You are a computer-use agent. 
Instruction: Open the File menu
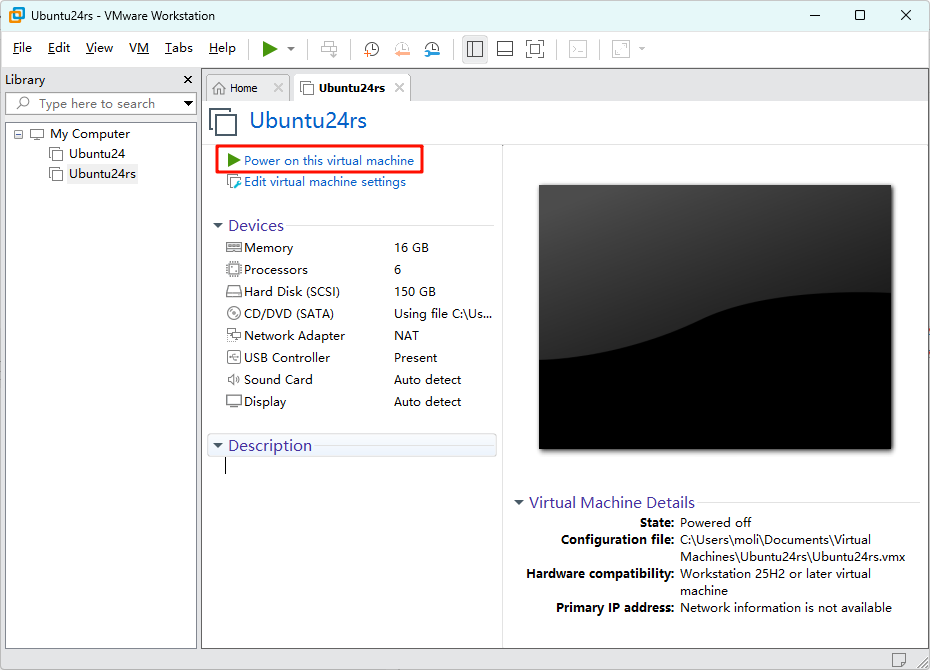tap(22, 48)
